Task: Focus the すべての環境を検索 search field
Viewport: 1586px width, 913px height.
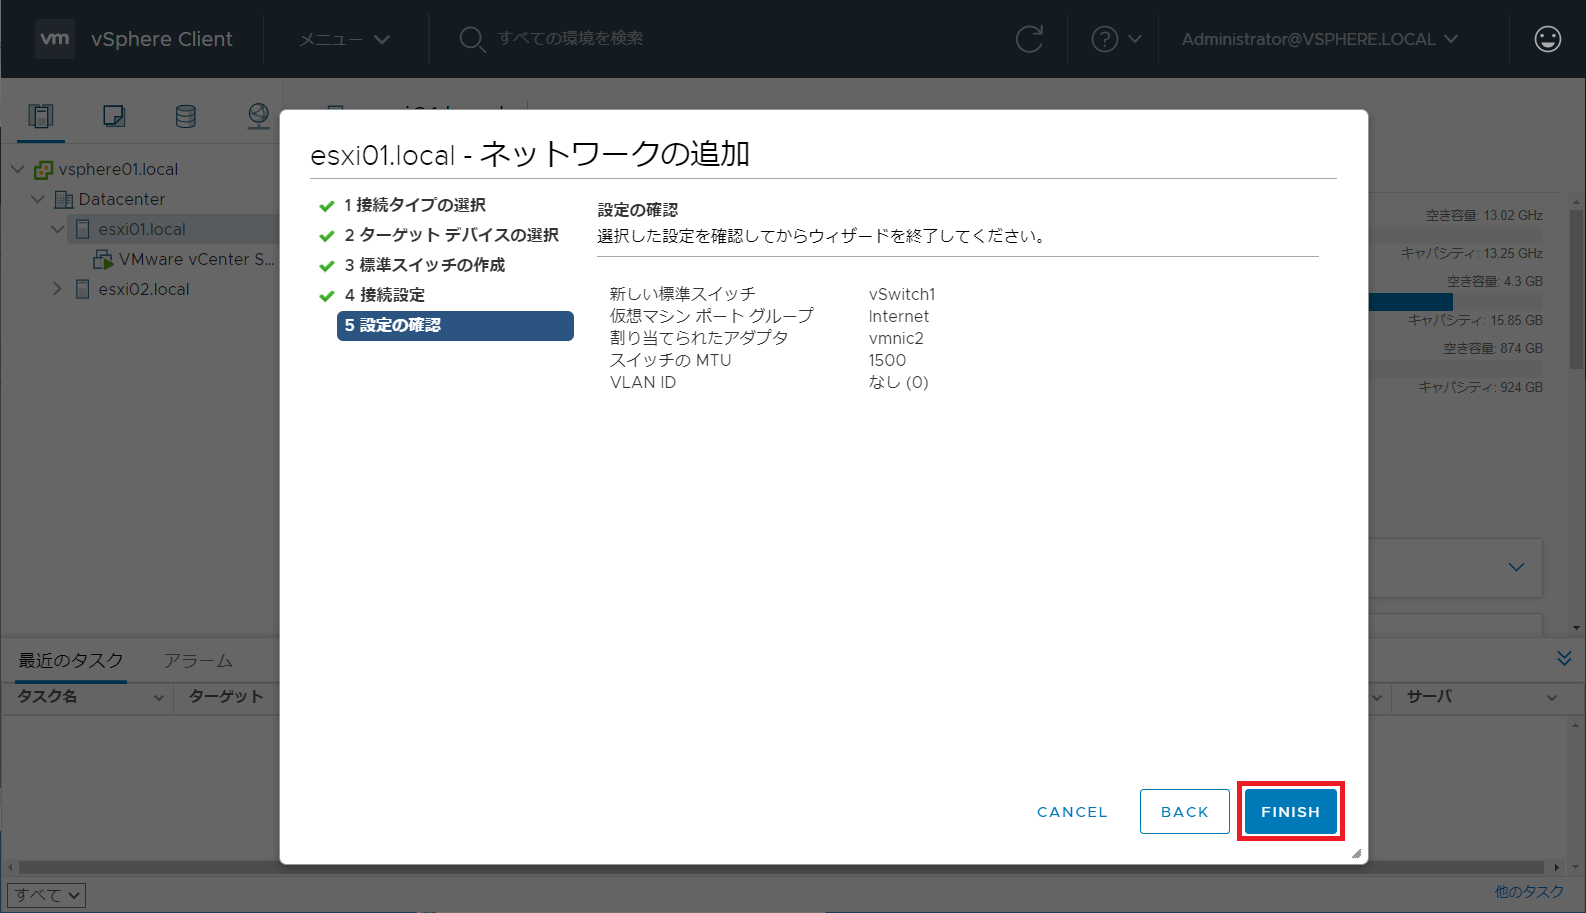Action: (x=570, y=38)
